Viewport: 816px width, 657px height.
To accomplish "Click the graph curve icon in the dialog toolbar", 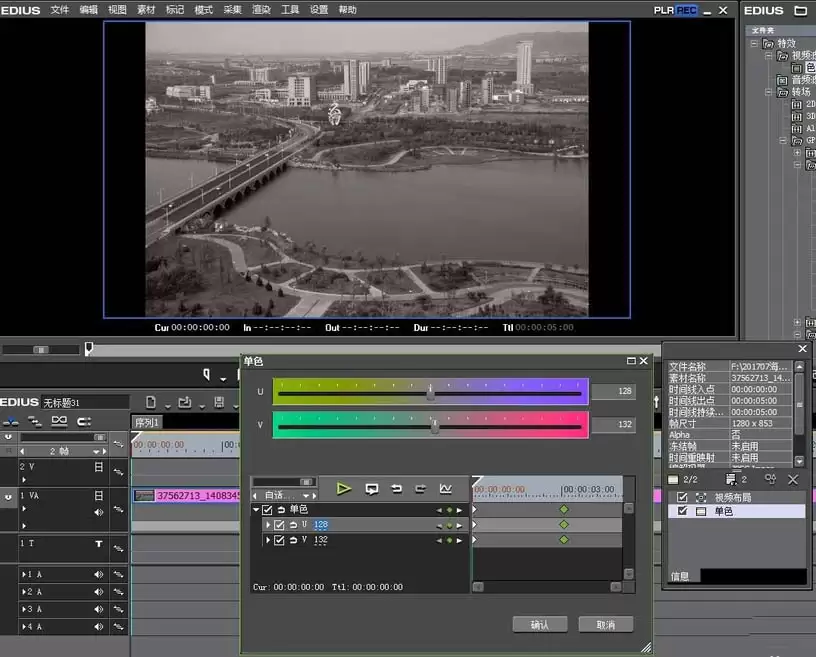I will (445, 489).
